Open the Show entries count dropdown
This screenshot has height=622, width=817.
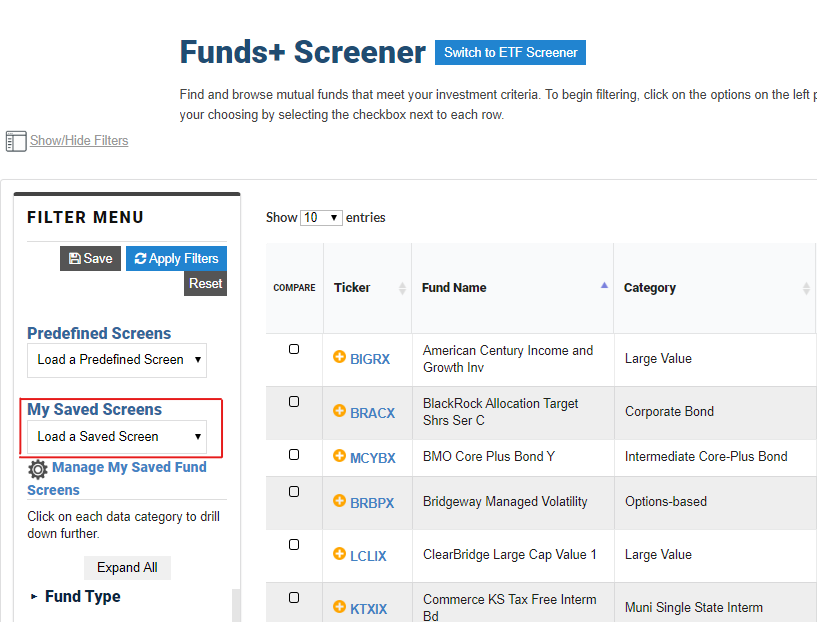(321, 218)
